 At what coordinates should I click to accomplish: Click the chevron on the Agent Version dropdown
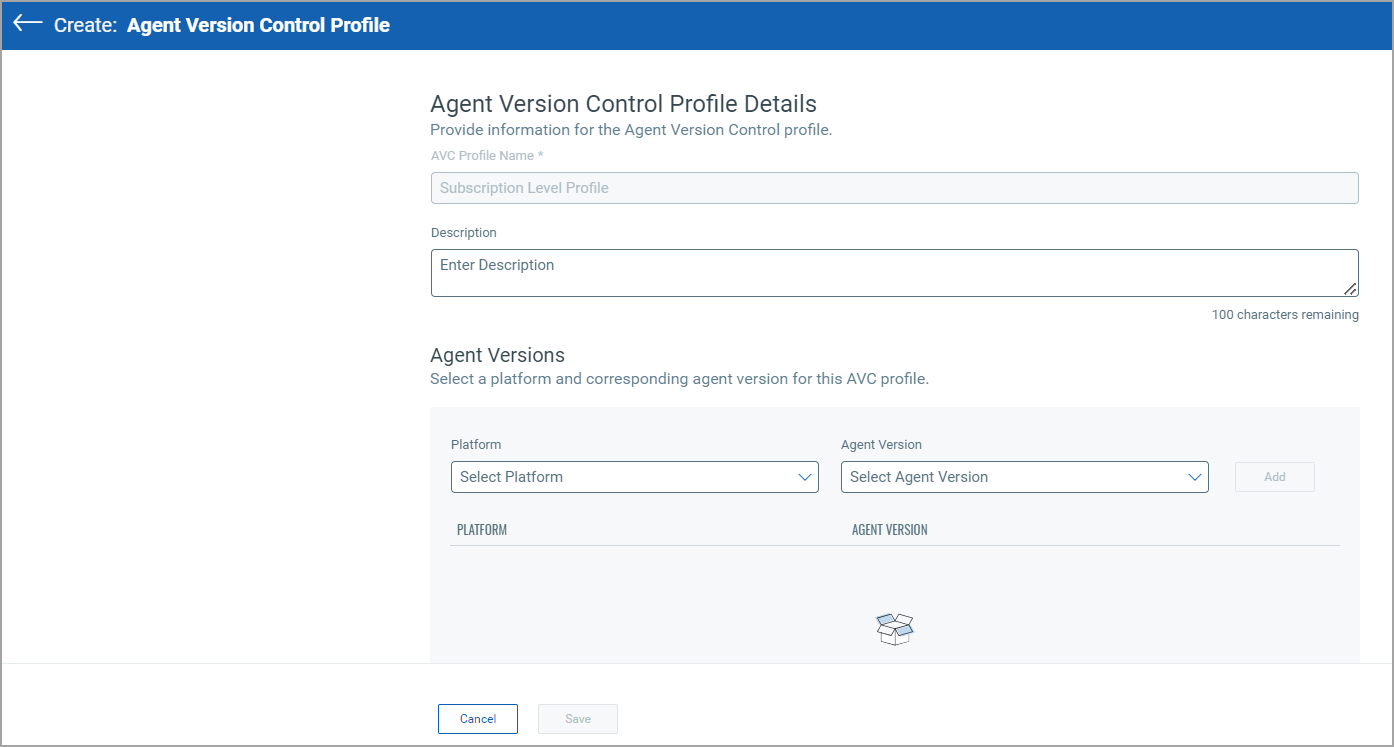click(x=1195, y=477)
